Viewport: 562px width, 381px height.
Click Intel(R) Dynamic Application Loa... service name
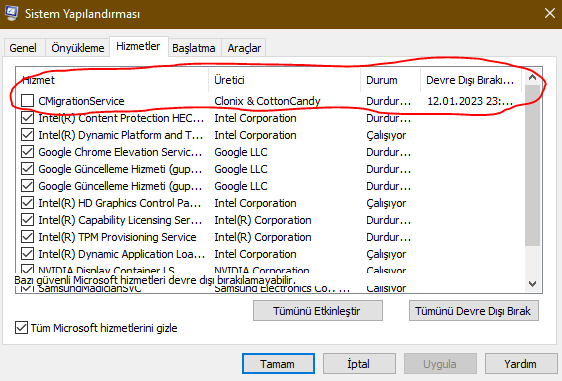[x=122, y=254]
